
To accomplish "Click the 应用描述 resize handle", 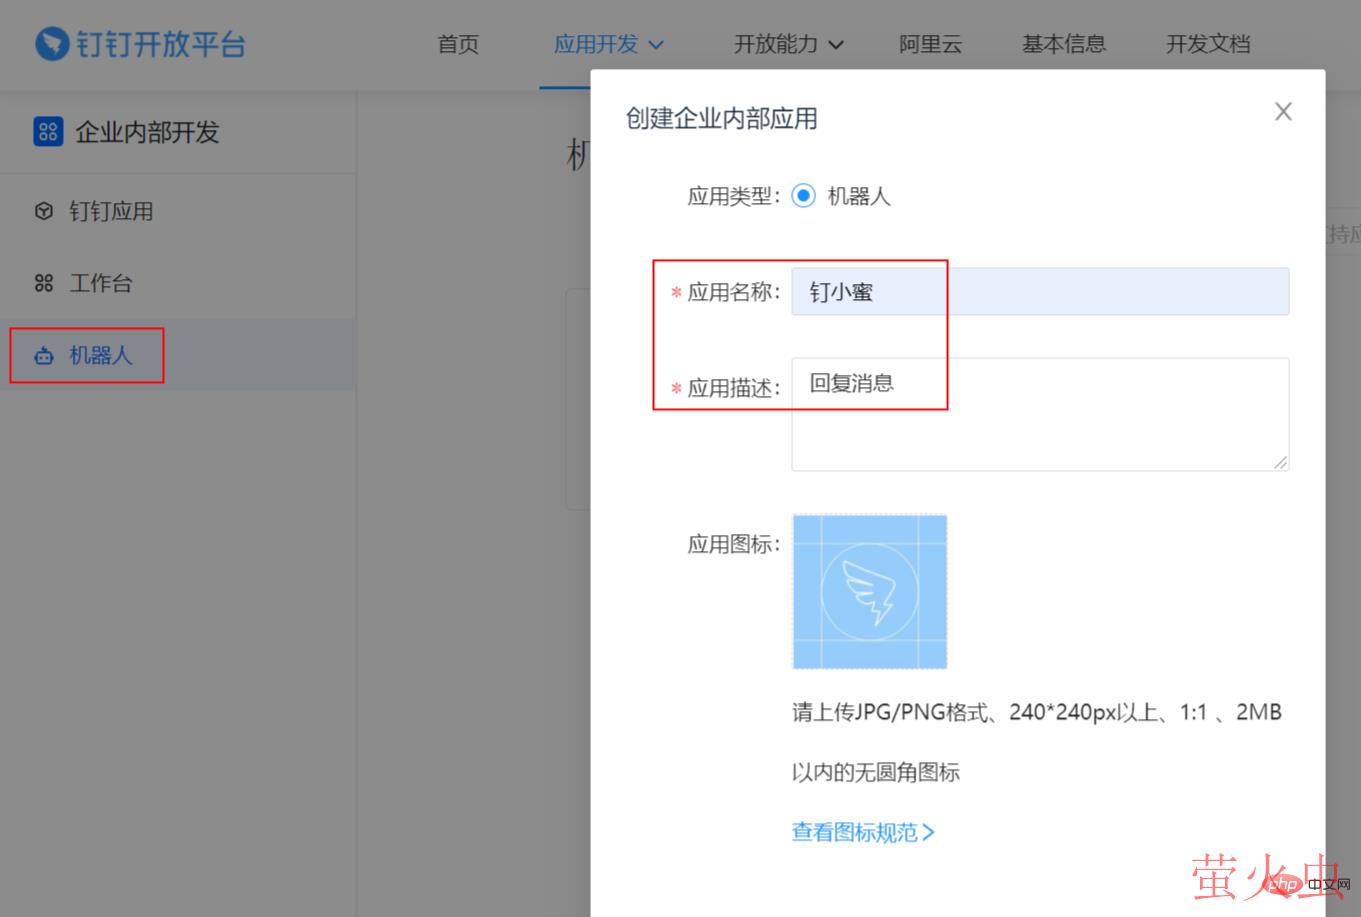I will [x=1281, y=462].
